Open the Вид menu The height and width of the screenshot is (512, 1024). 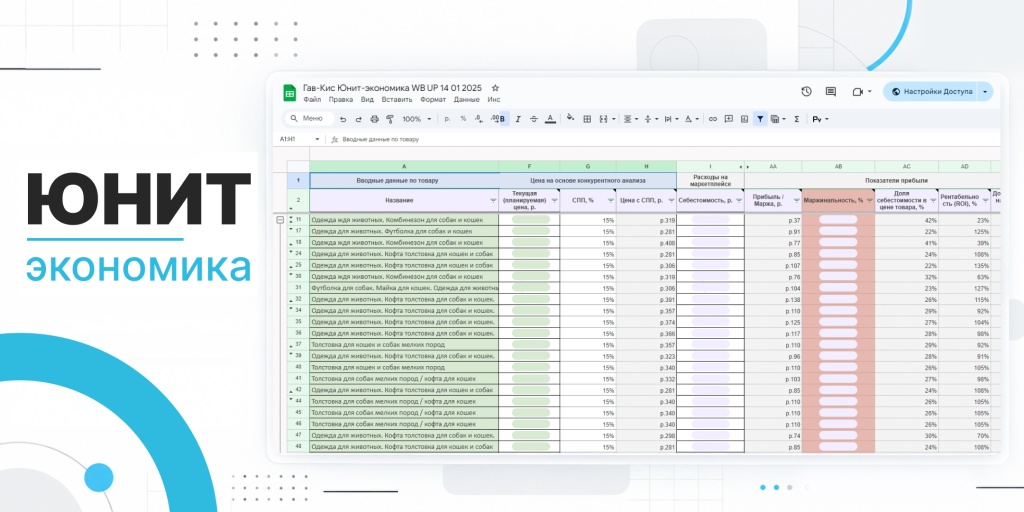click(x=367, y=99)
